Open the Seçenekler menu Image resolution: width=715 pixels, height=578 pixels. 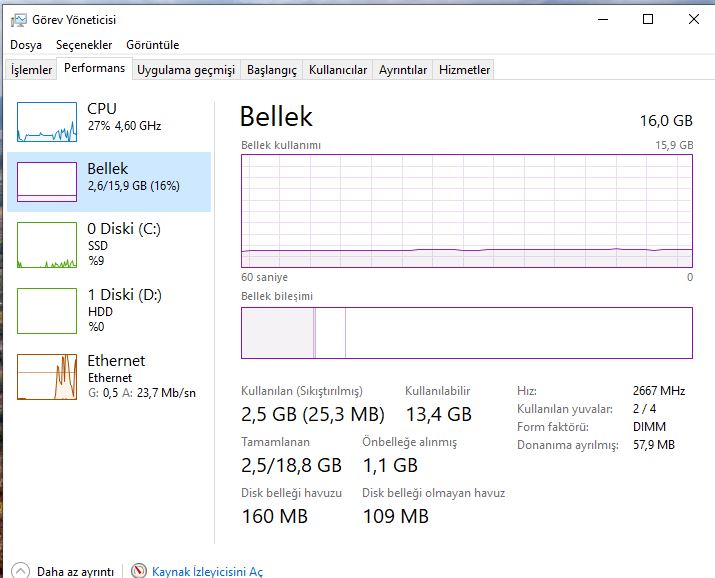[84, 45]
